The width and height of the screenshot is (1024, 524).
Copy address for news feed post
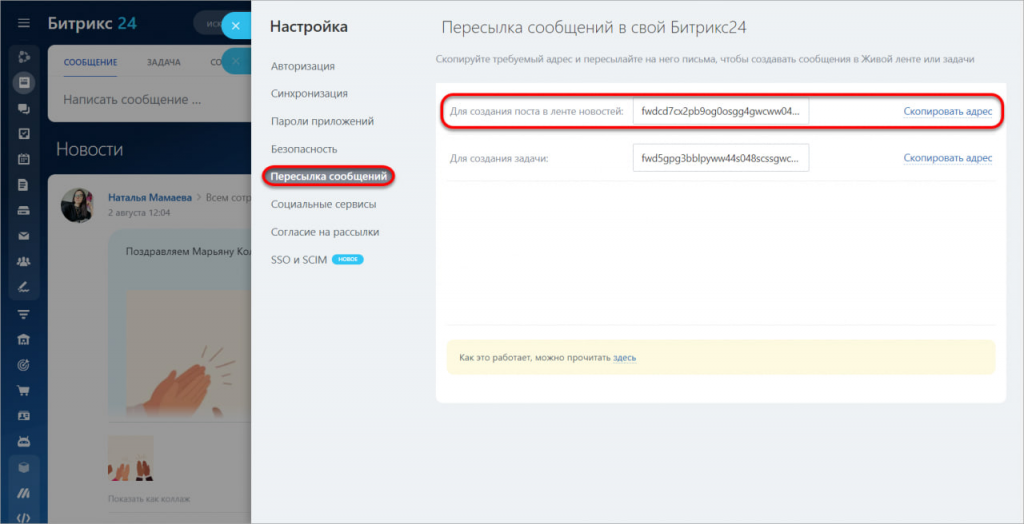coord(948,112)
